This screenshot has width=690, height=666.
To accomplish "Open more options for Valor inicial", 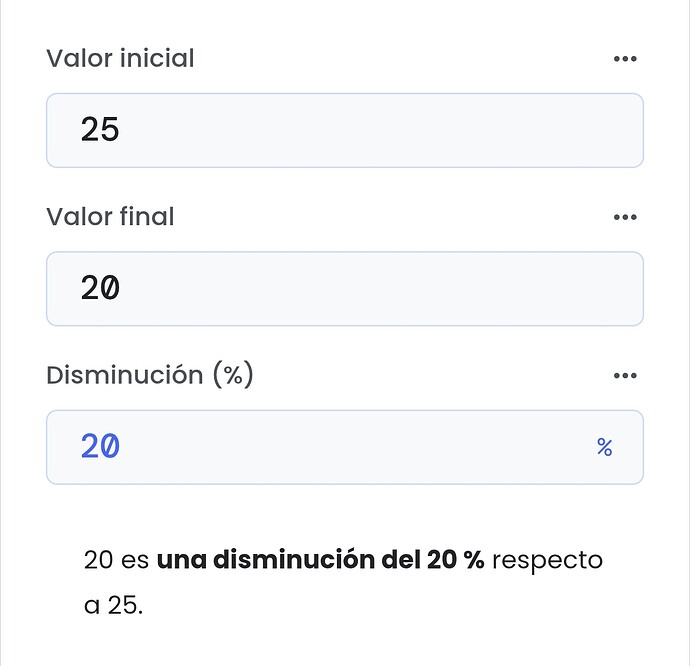I will (625, 59).
